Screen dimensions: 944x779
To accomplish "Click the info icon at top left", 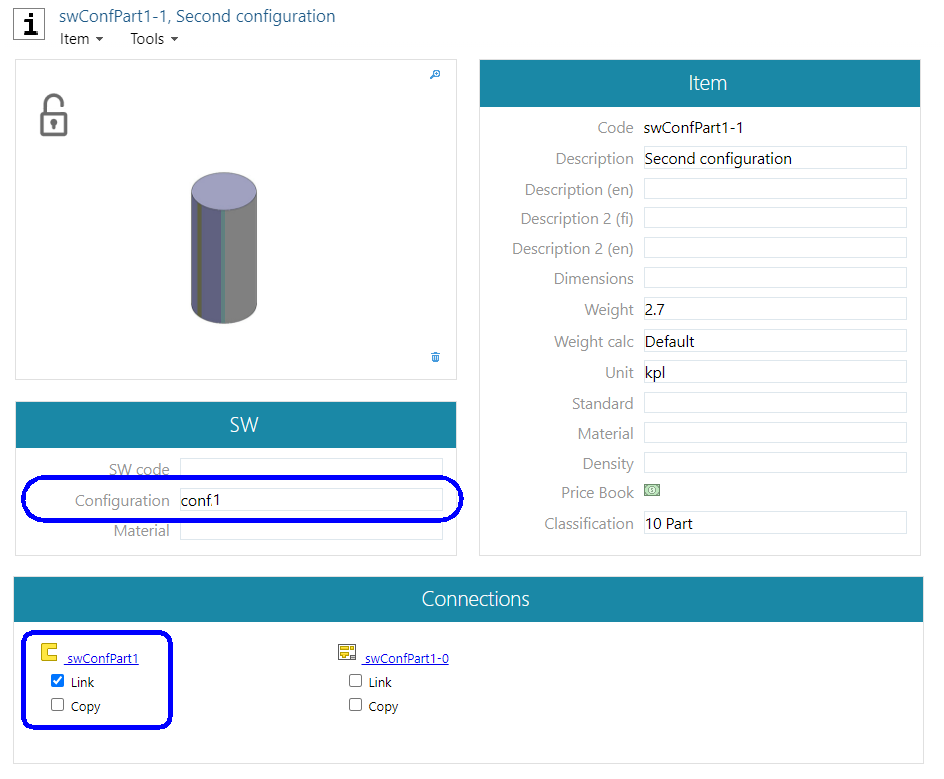I will 30,24.
